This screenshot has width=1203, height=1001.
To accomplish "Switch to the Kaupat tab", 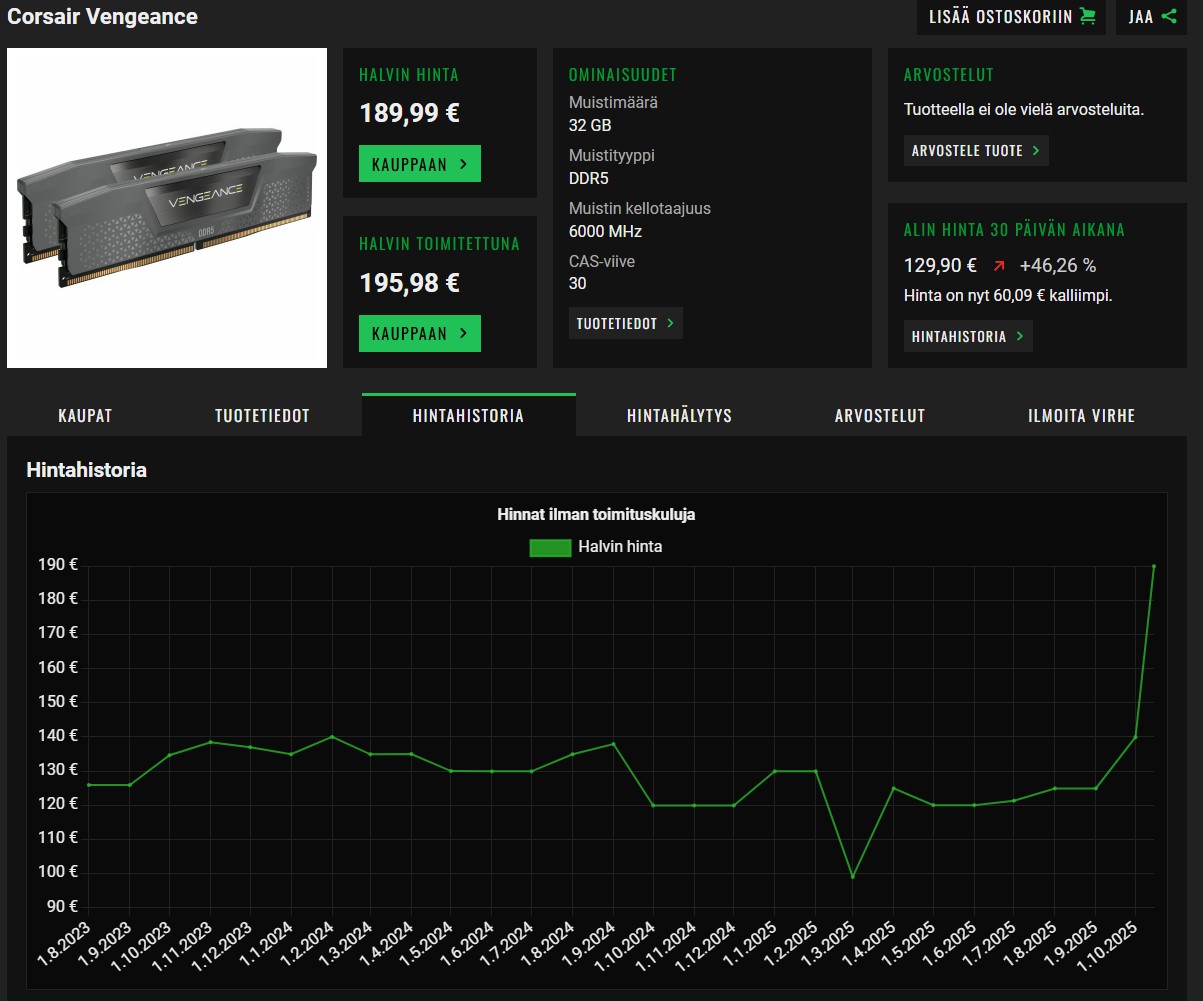I will (85, 415).
